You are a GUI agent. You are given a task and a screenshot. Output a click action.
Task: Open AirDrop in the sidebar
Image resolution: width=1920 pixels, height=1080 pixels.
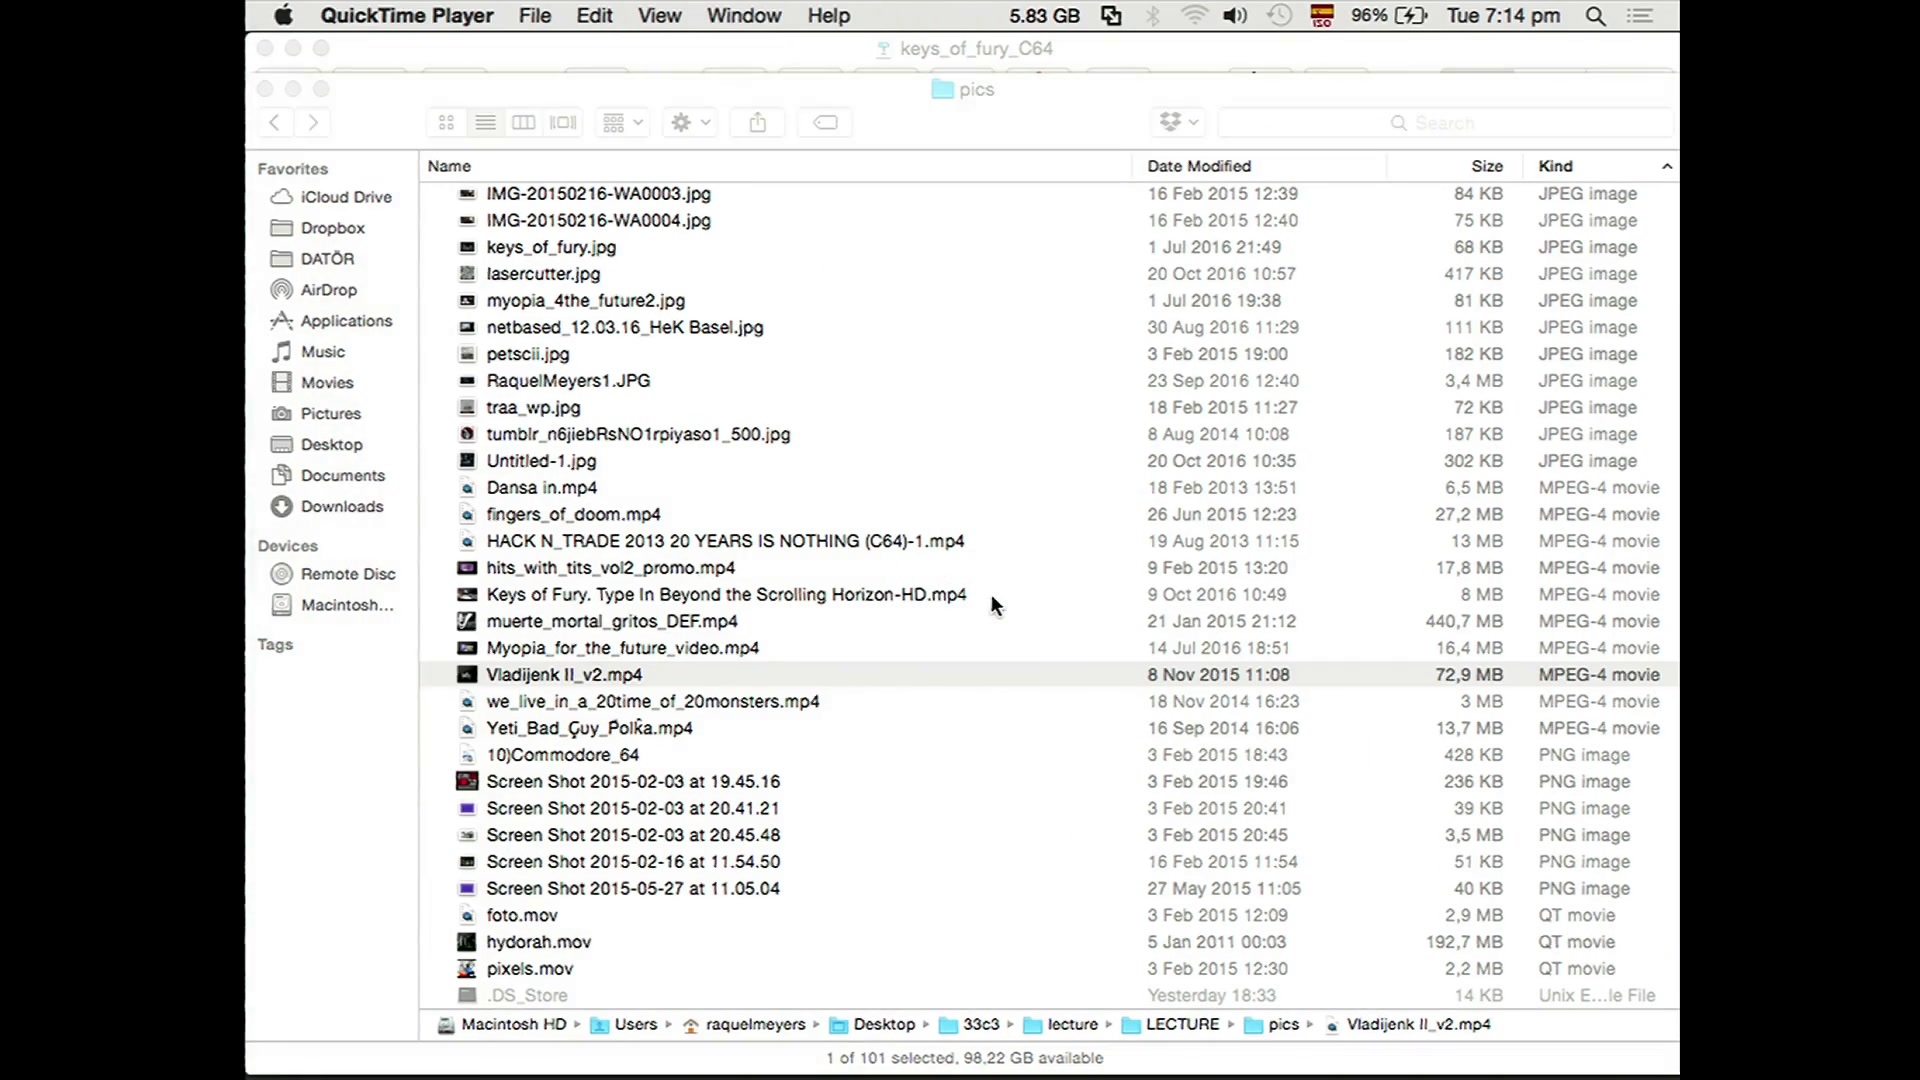point(314,290)
